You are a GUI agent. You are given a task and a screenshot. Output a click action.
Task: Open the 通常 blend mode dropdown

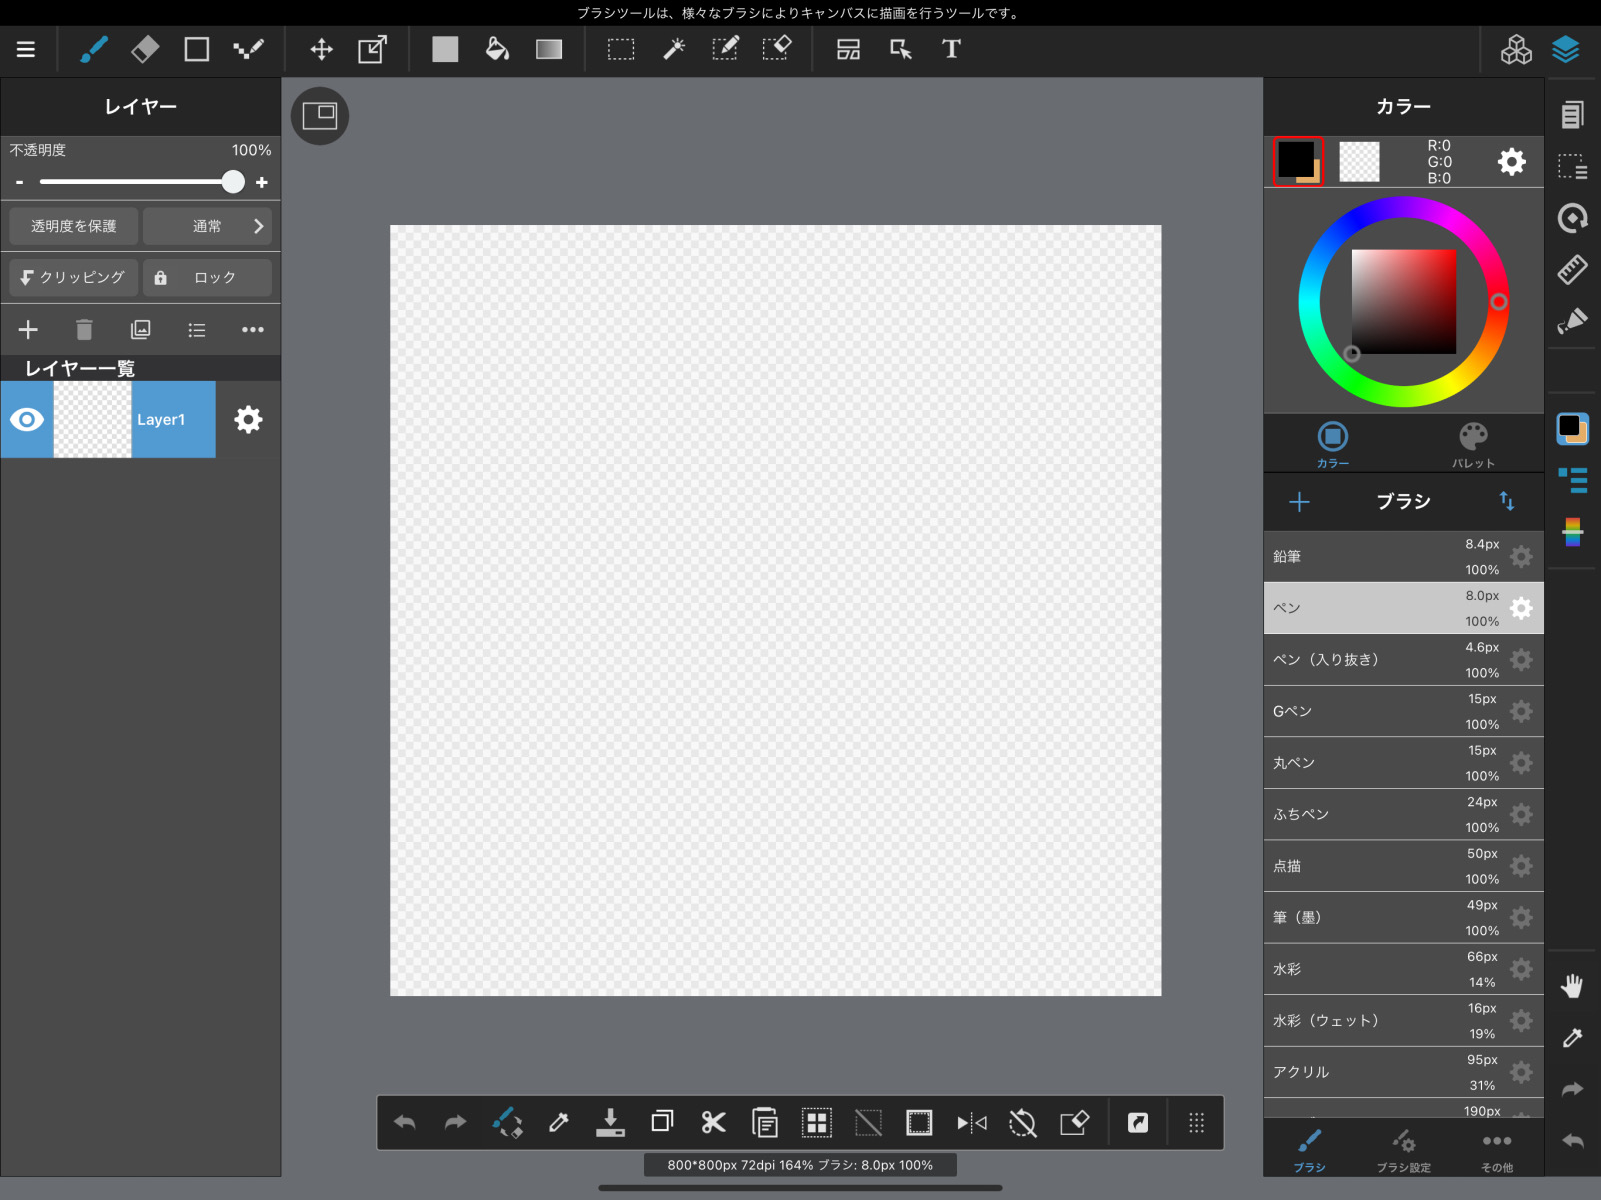pos(208,226)
